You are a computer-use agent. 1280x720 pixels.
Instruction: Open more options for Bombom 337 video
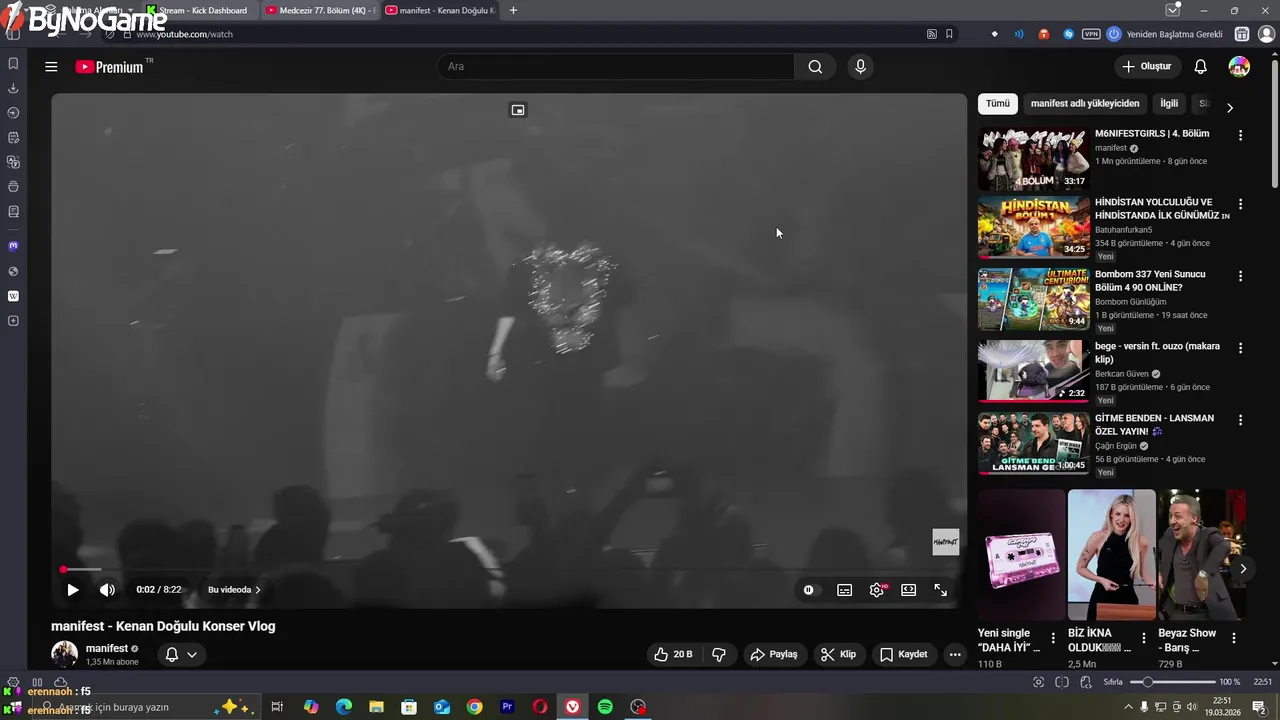1240,276
